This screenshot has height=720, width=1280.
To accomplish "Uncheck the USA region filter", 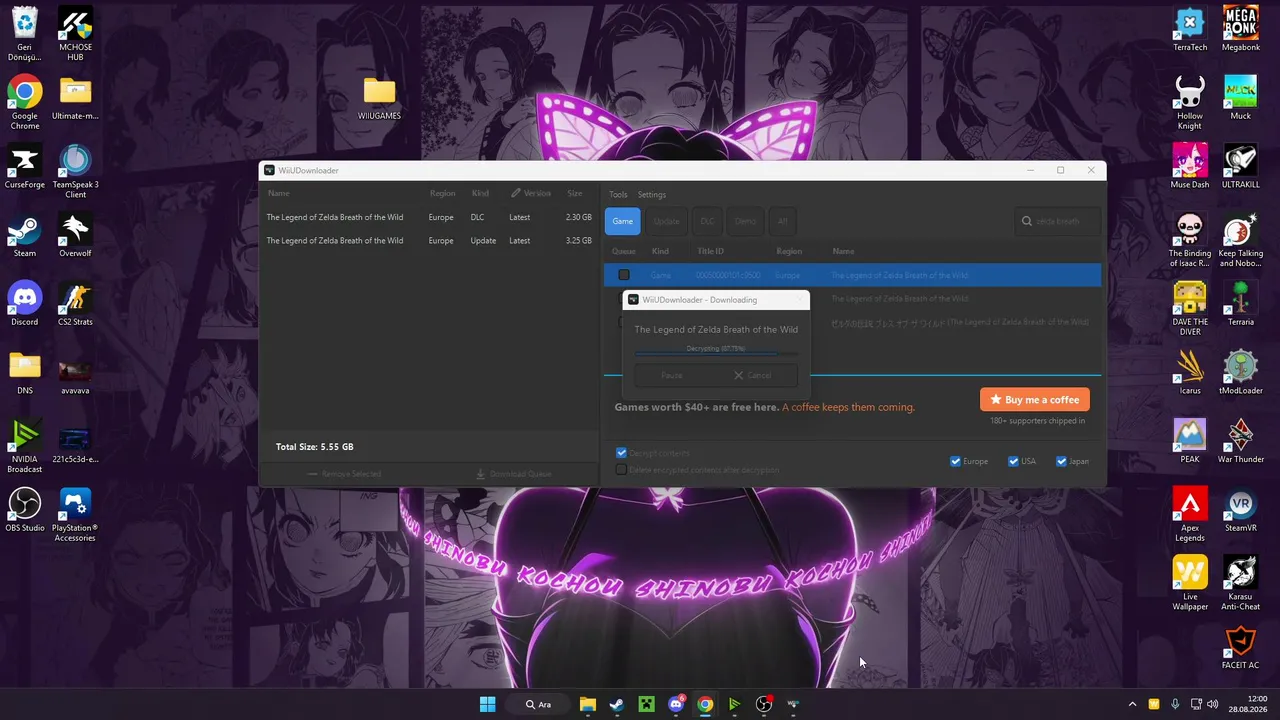I will point(1013,461).
